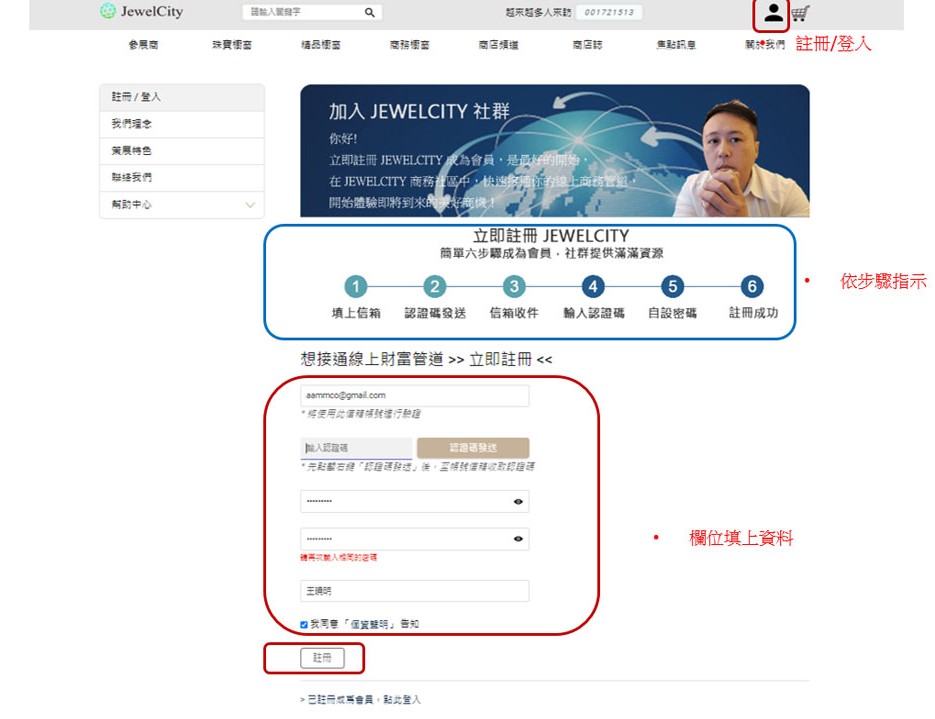The height and width of the screenshot is (719, 935).
Task: Open the 參展商 menu item
Action: click(143, 45)
